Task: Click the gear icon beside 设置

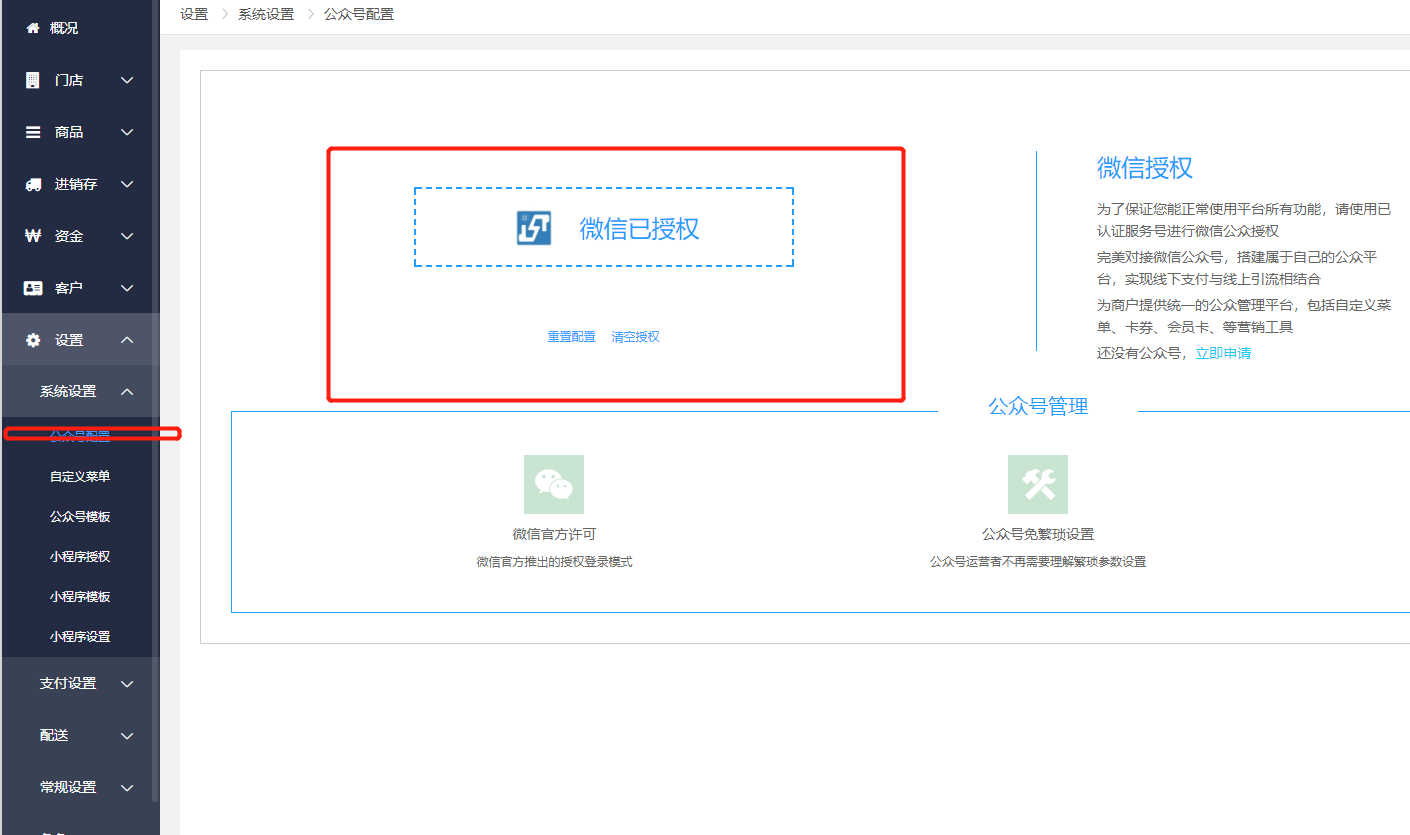Action: [33, 340]
